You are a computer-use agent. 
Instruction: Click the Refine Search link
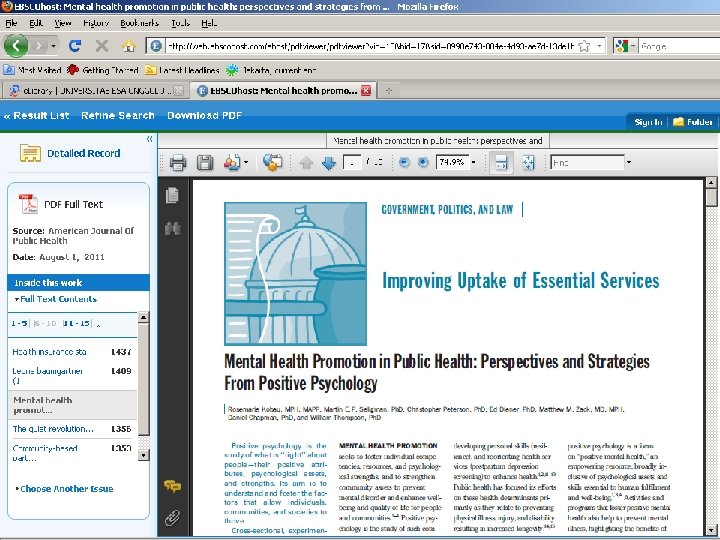tap(118, 116)
